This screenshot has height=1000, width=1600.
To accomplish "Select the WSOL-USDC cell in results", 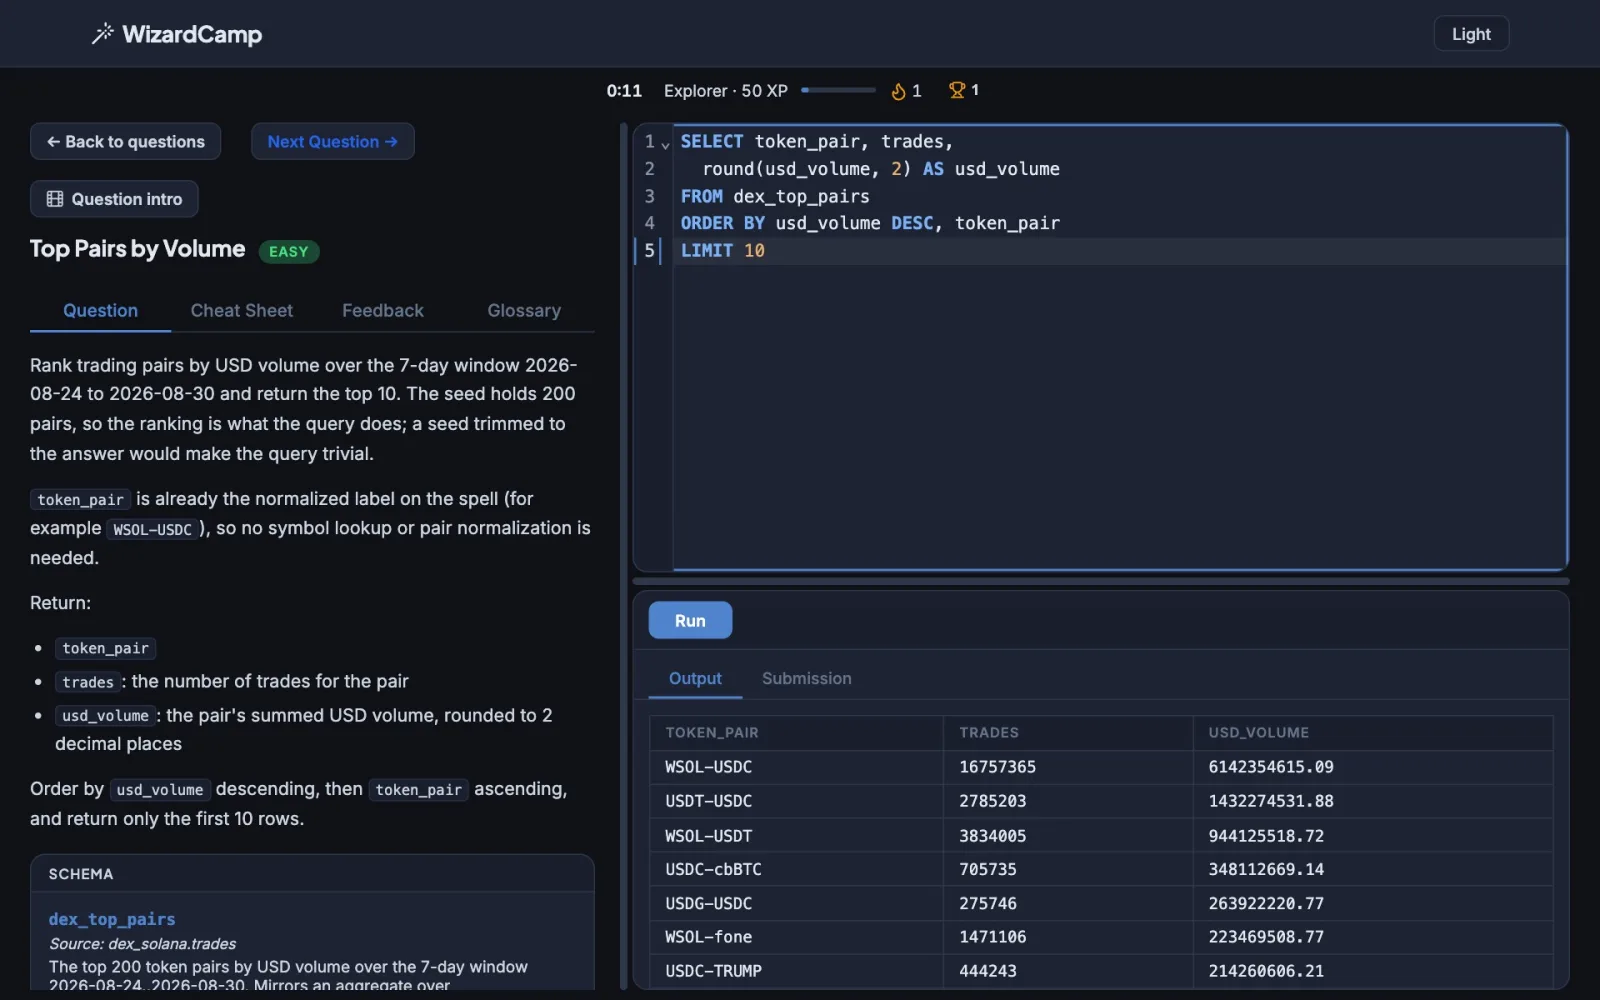I will coord(796,767).
